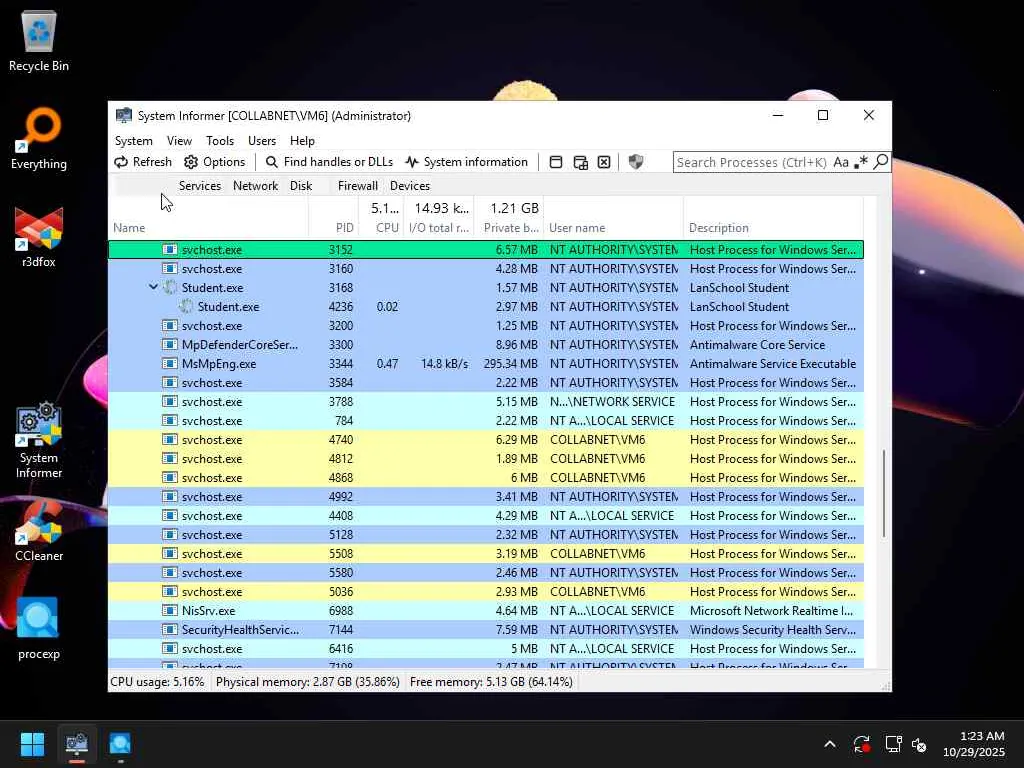The width and height of the screenshot is (1024, 768).
Task: Switch to the Devices tab
Action: tap(409, 185)
